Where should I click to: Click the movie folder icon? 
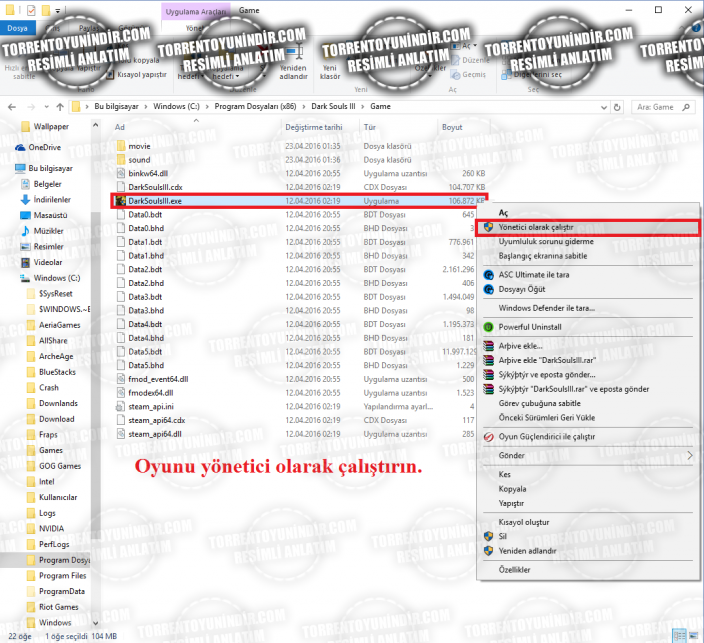tap(121, 146)
